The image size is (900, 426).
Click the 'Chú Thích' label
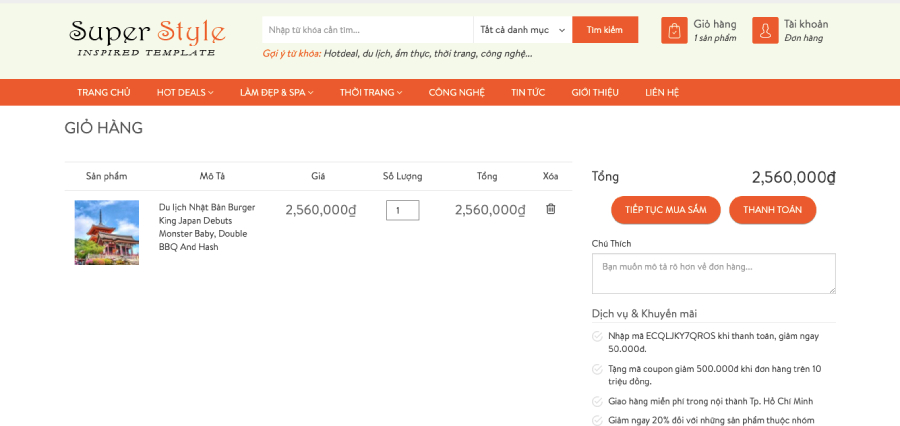coord(611,243)
